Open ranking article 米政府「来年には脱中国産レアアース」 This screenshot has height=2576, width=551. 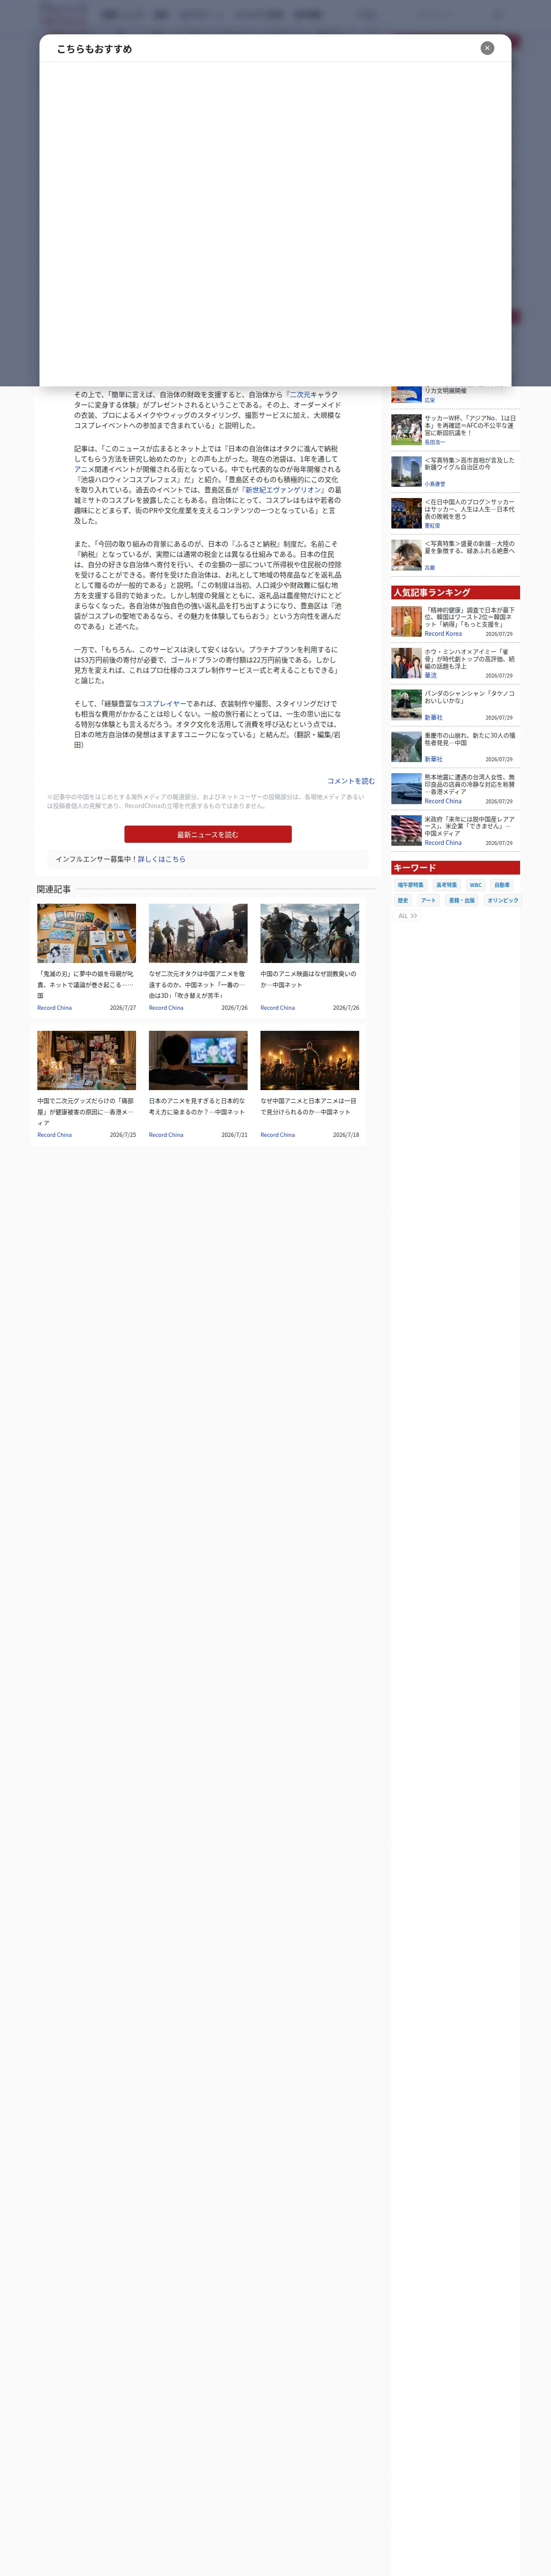pos(470,826)
